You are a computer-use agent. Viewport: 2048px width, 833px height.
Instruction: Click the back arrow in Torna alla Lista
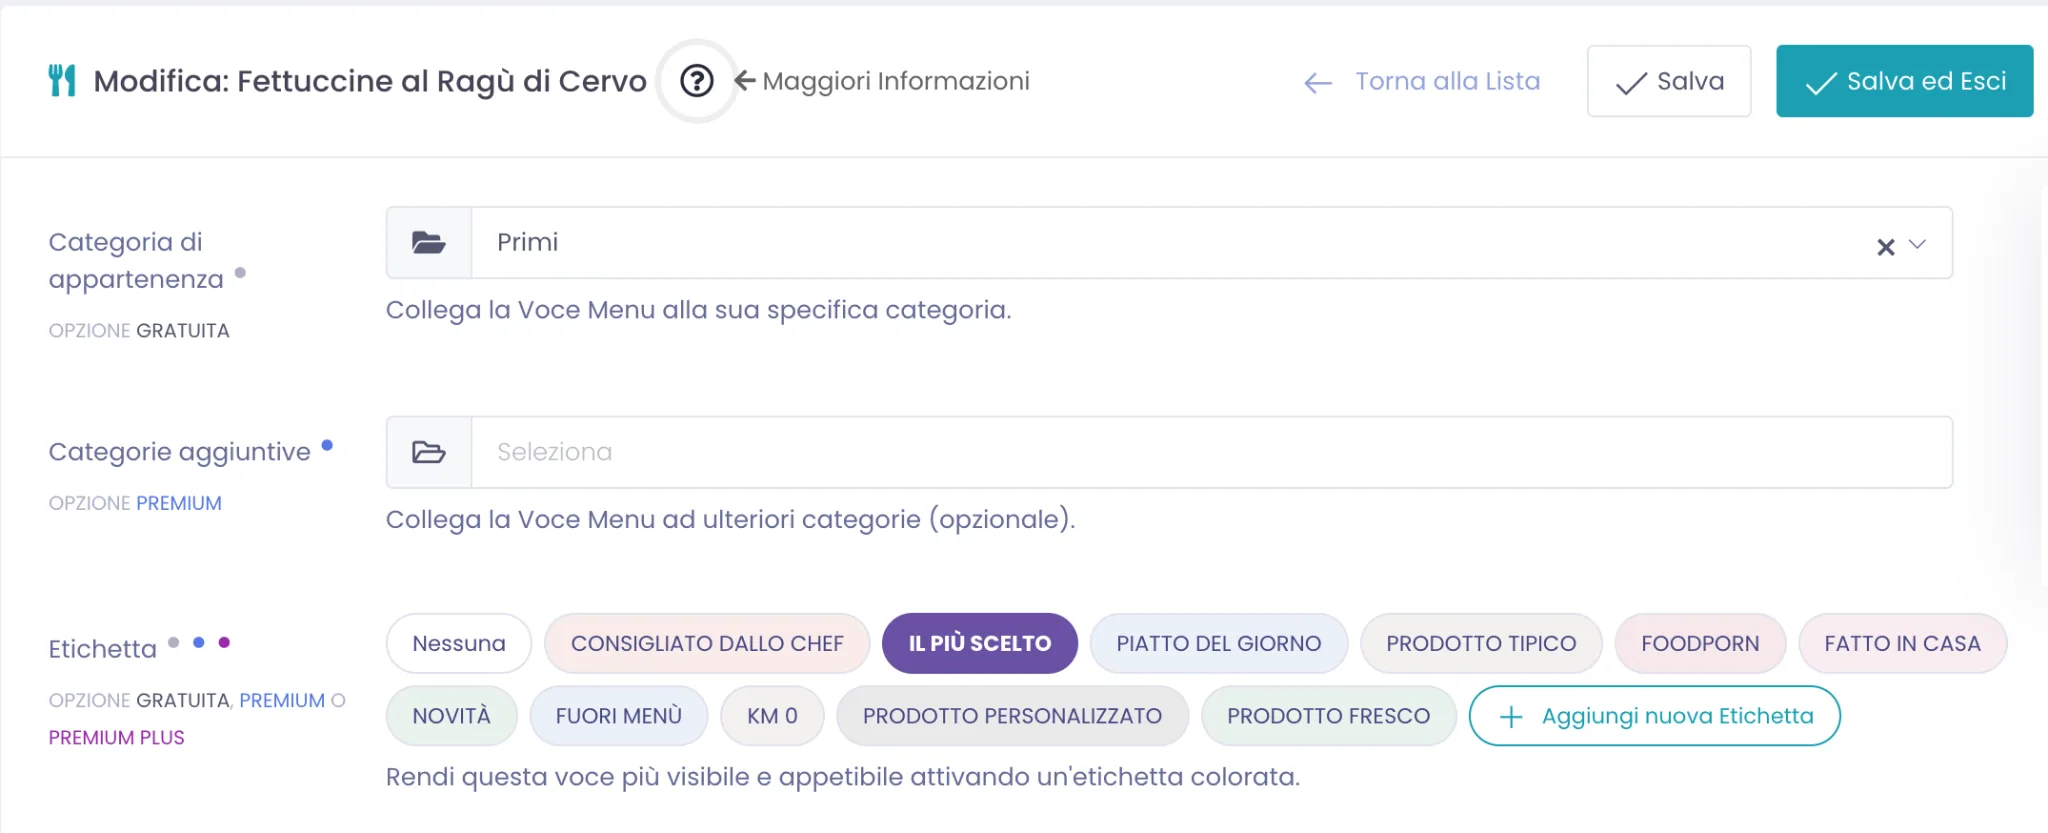[1318, 83]
